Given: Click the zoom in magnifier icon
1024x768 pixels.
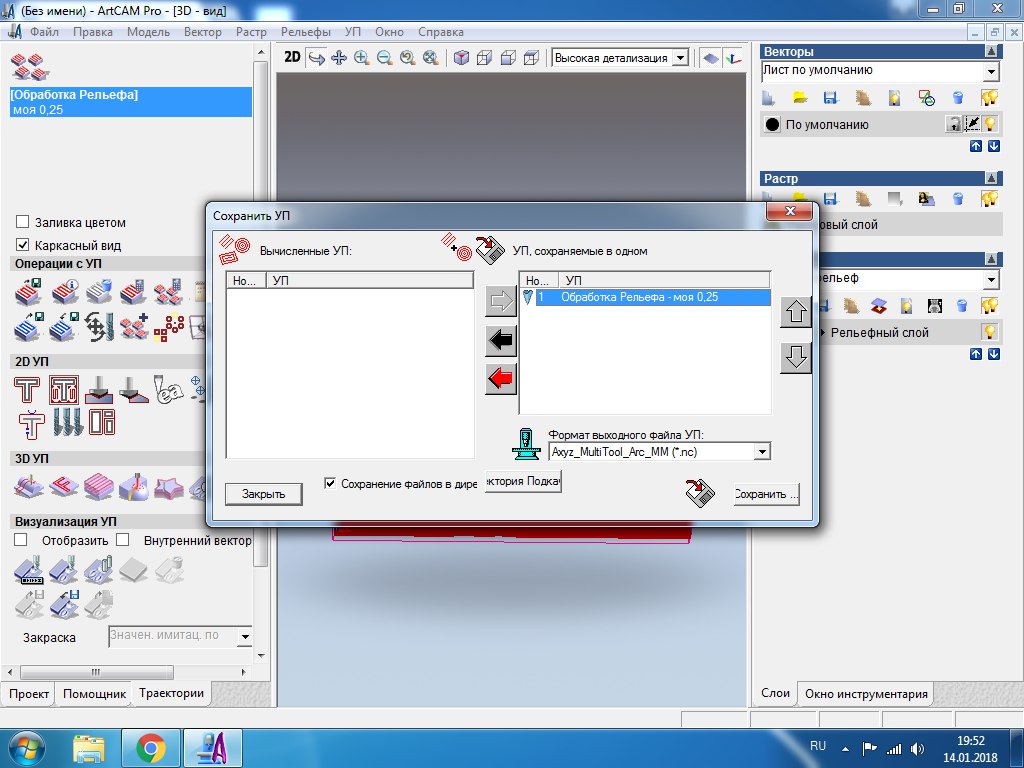Looking at the screenshot, I should click(x=361, y=58).
